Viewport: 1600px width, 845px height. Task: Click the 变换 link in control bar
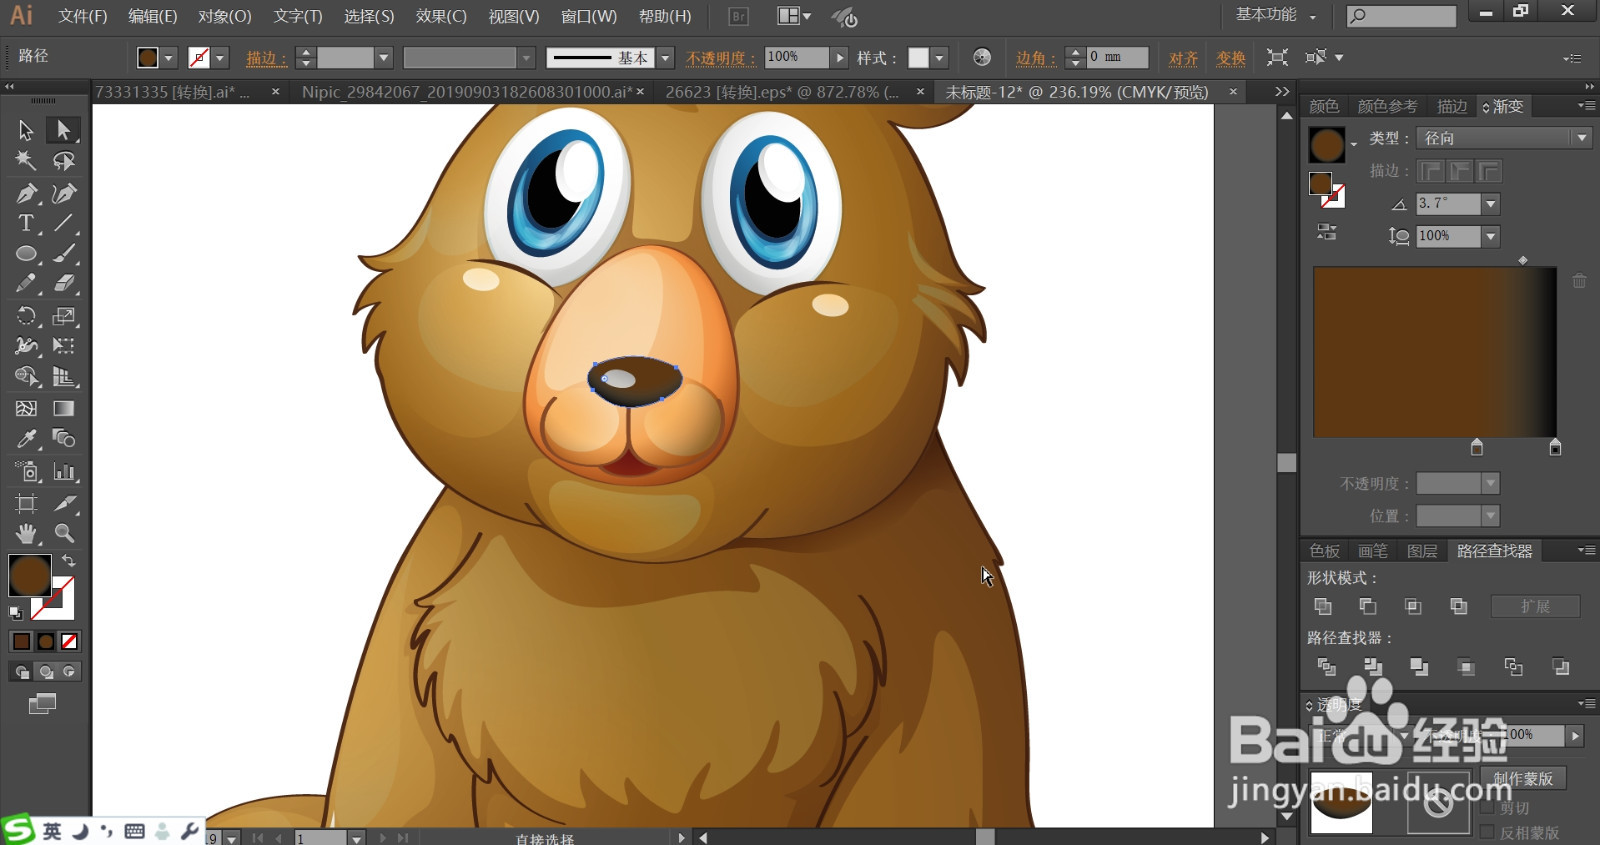click(1231, 58)
